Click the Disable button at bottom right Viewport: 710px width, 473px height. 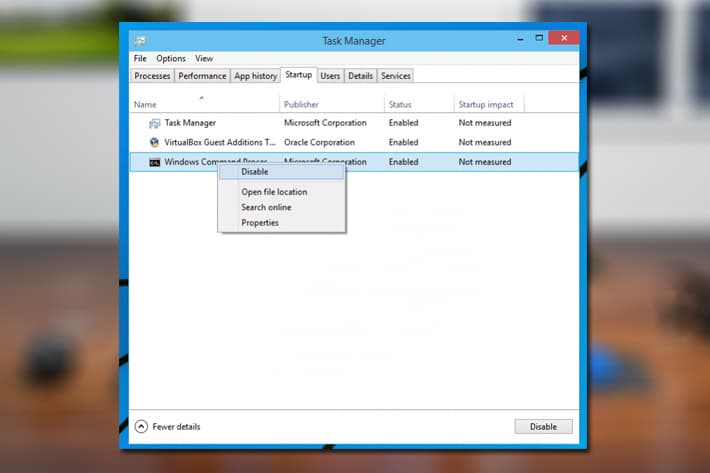click(x=543, y=426)
